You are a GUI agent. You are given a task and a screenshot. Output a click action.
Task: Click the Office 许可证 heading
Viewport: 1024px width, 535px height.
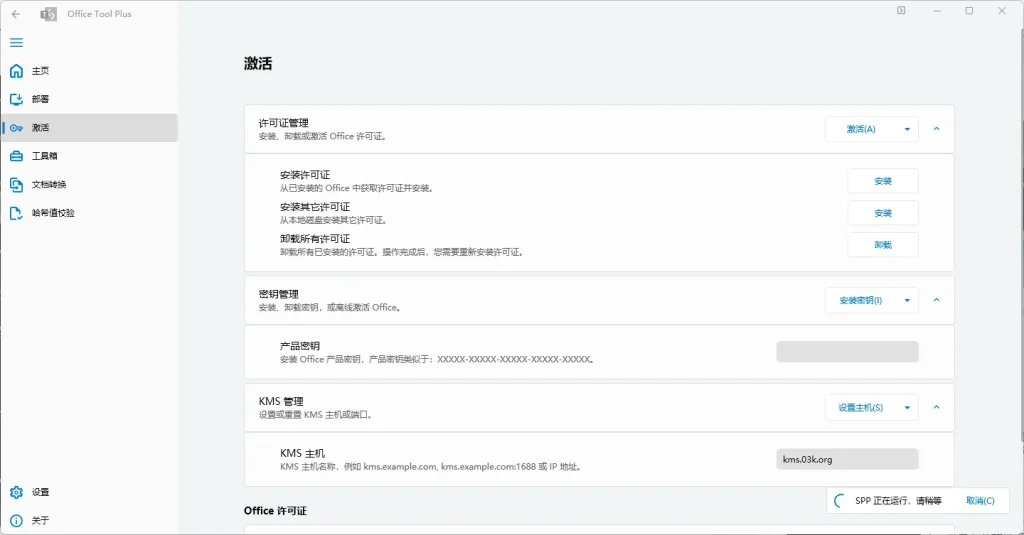[275, 511]
